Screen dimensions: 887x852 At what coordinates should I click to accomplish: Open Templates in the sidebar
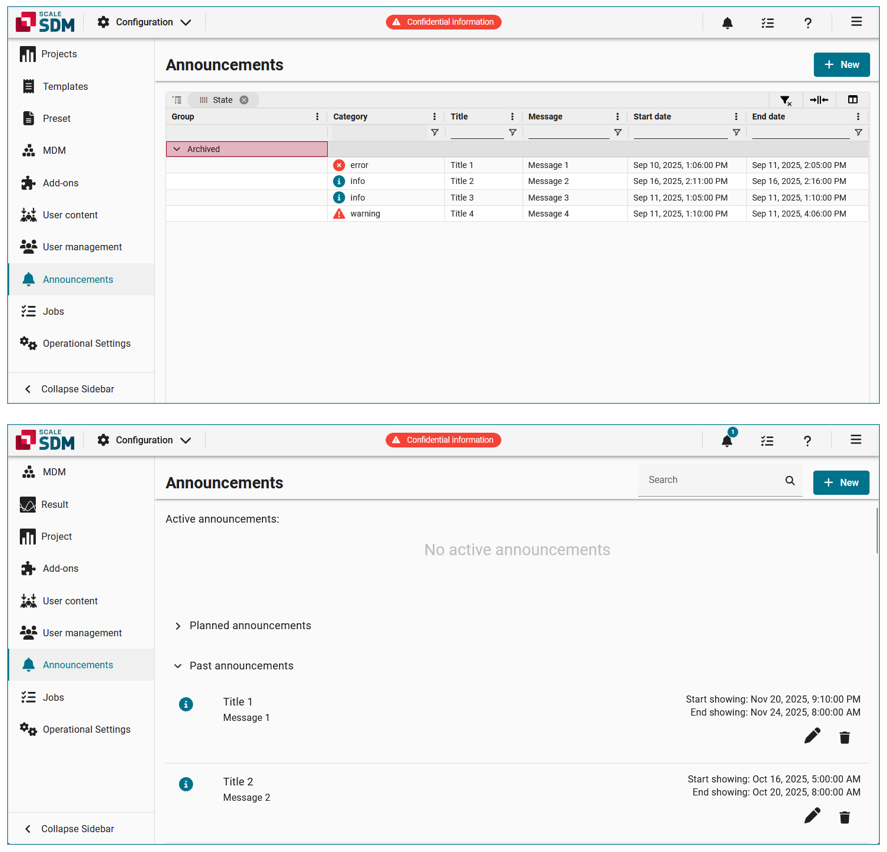[x=65, y=87]
